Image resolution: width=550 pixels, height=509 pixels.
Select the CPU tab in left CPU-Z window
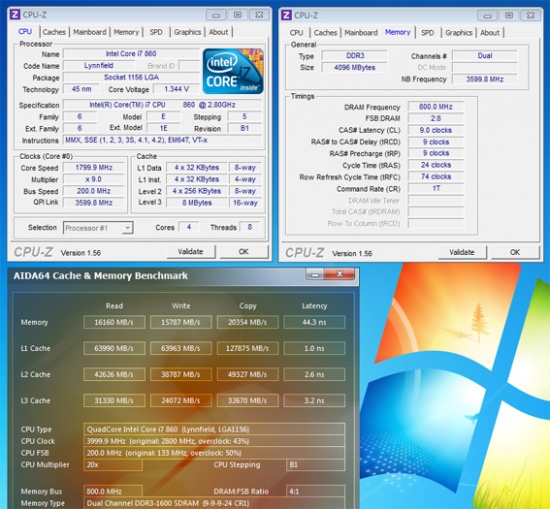(x=25, y=32)
